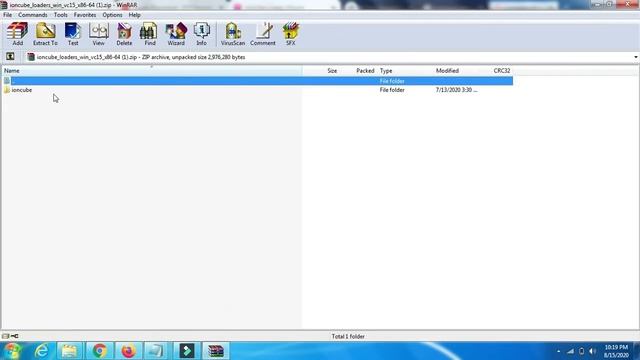Click the Delete toolbar icon
Viewport: 640px width, 360px height.
(124, 33)
